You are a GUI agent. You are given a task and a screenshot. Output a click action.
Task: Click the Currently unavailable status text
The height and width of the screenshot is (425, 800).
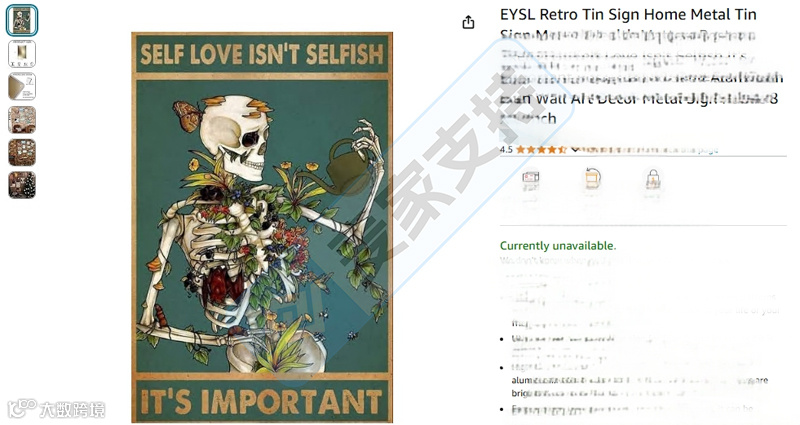coord(558,245)
